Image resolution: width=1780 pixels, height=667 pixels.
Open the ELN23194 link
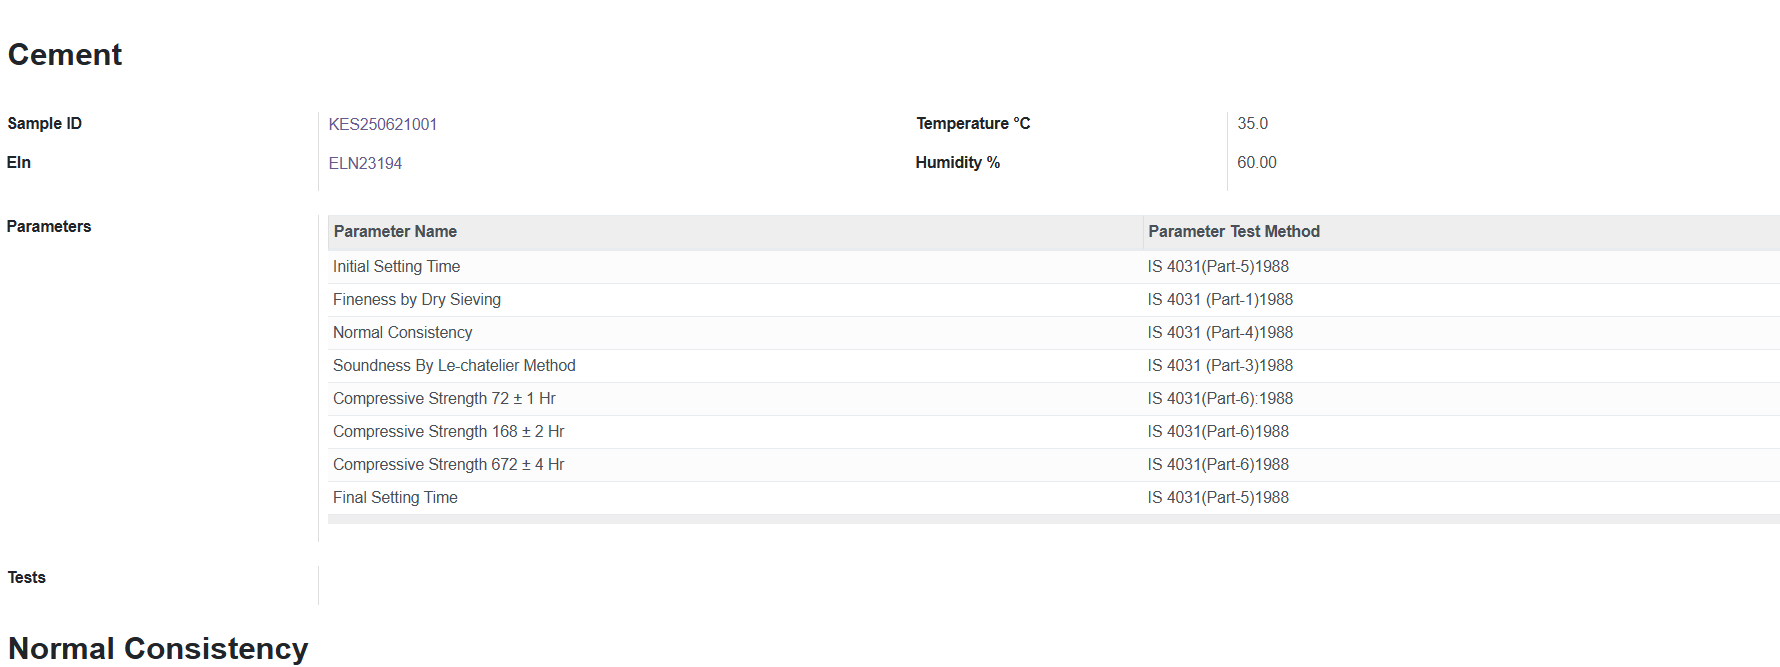pyautogui.click(x=365, y=163)
